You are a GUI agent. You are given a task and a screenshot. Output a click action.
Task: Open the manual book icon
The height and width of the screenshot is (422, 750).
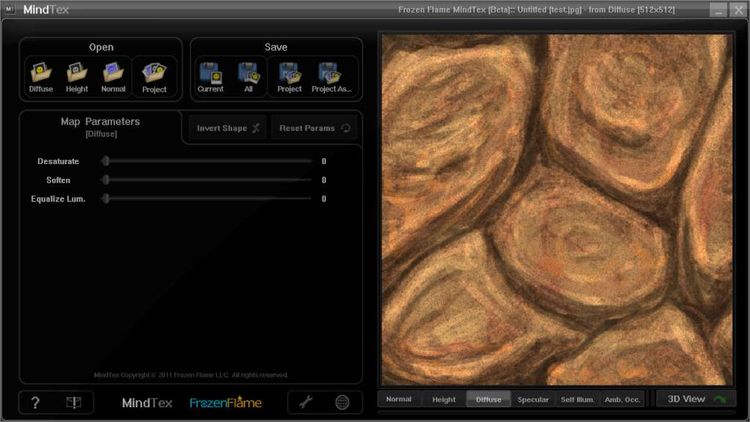coord(74,402)
